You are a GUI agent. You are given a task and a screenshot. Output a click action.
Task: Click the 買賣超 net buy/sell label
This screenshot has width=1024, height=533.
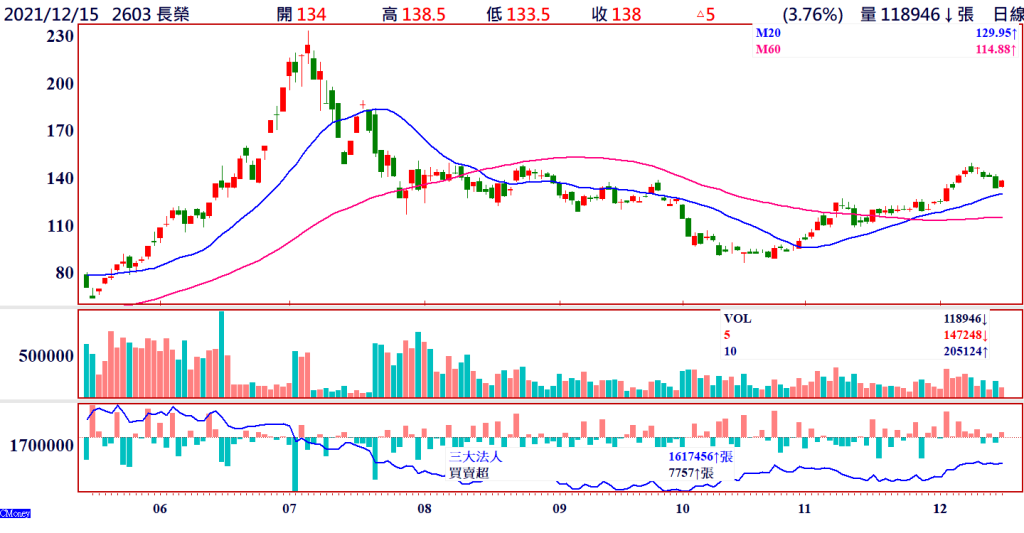468,472
